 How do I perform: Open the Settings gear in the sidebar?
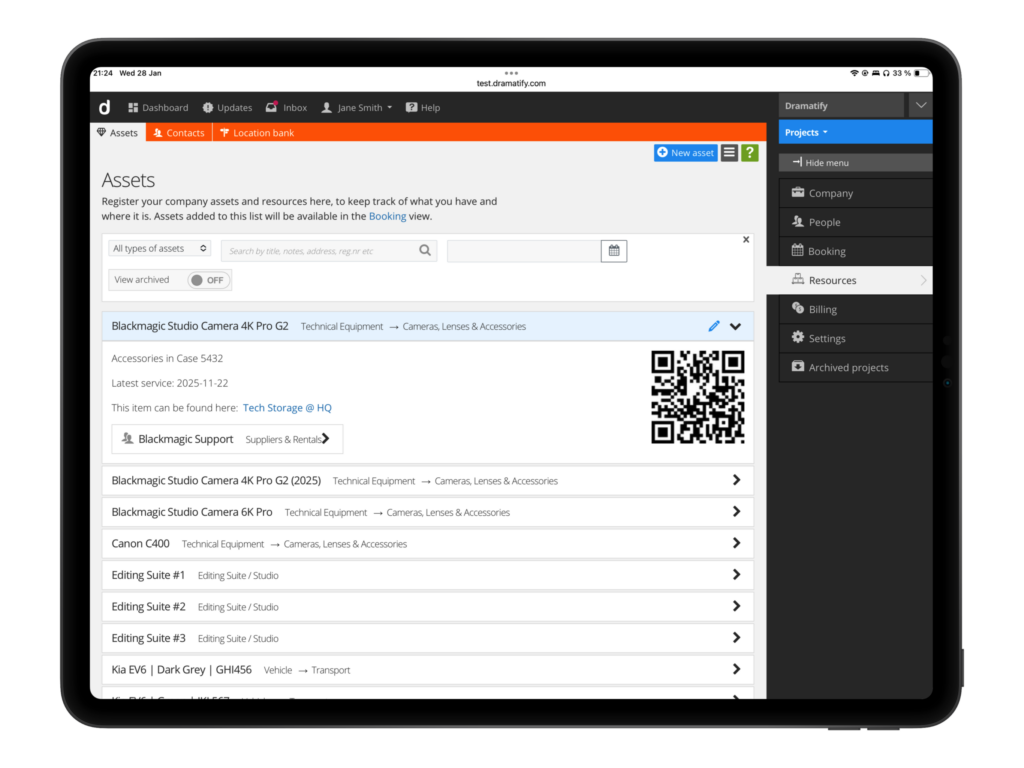point(828,338)
